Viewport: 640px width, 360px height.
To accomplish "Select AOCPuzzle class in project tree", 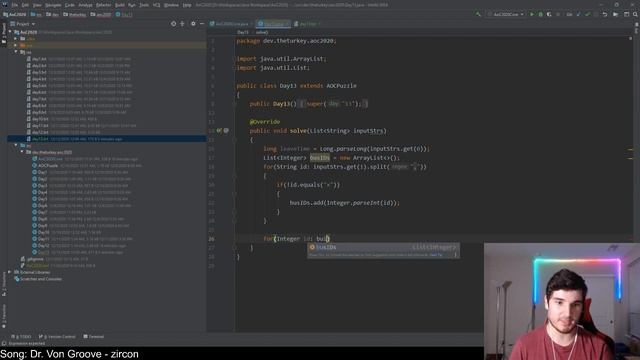I will click(x=48, y=165).
